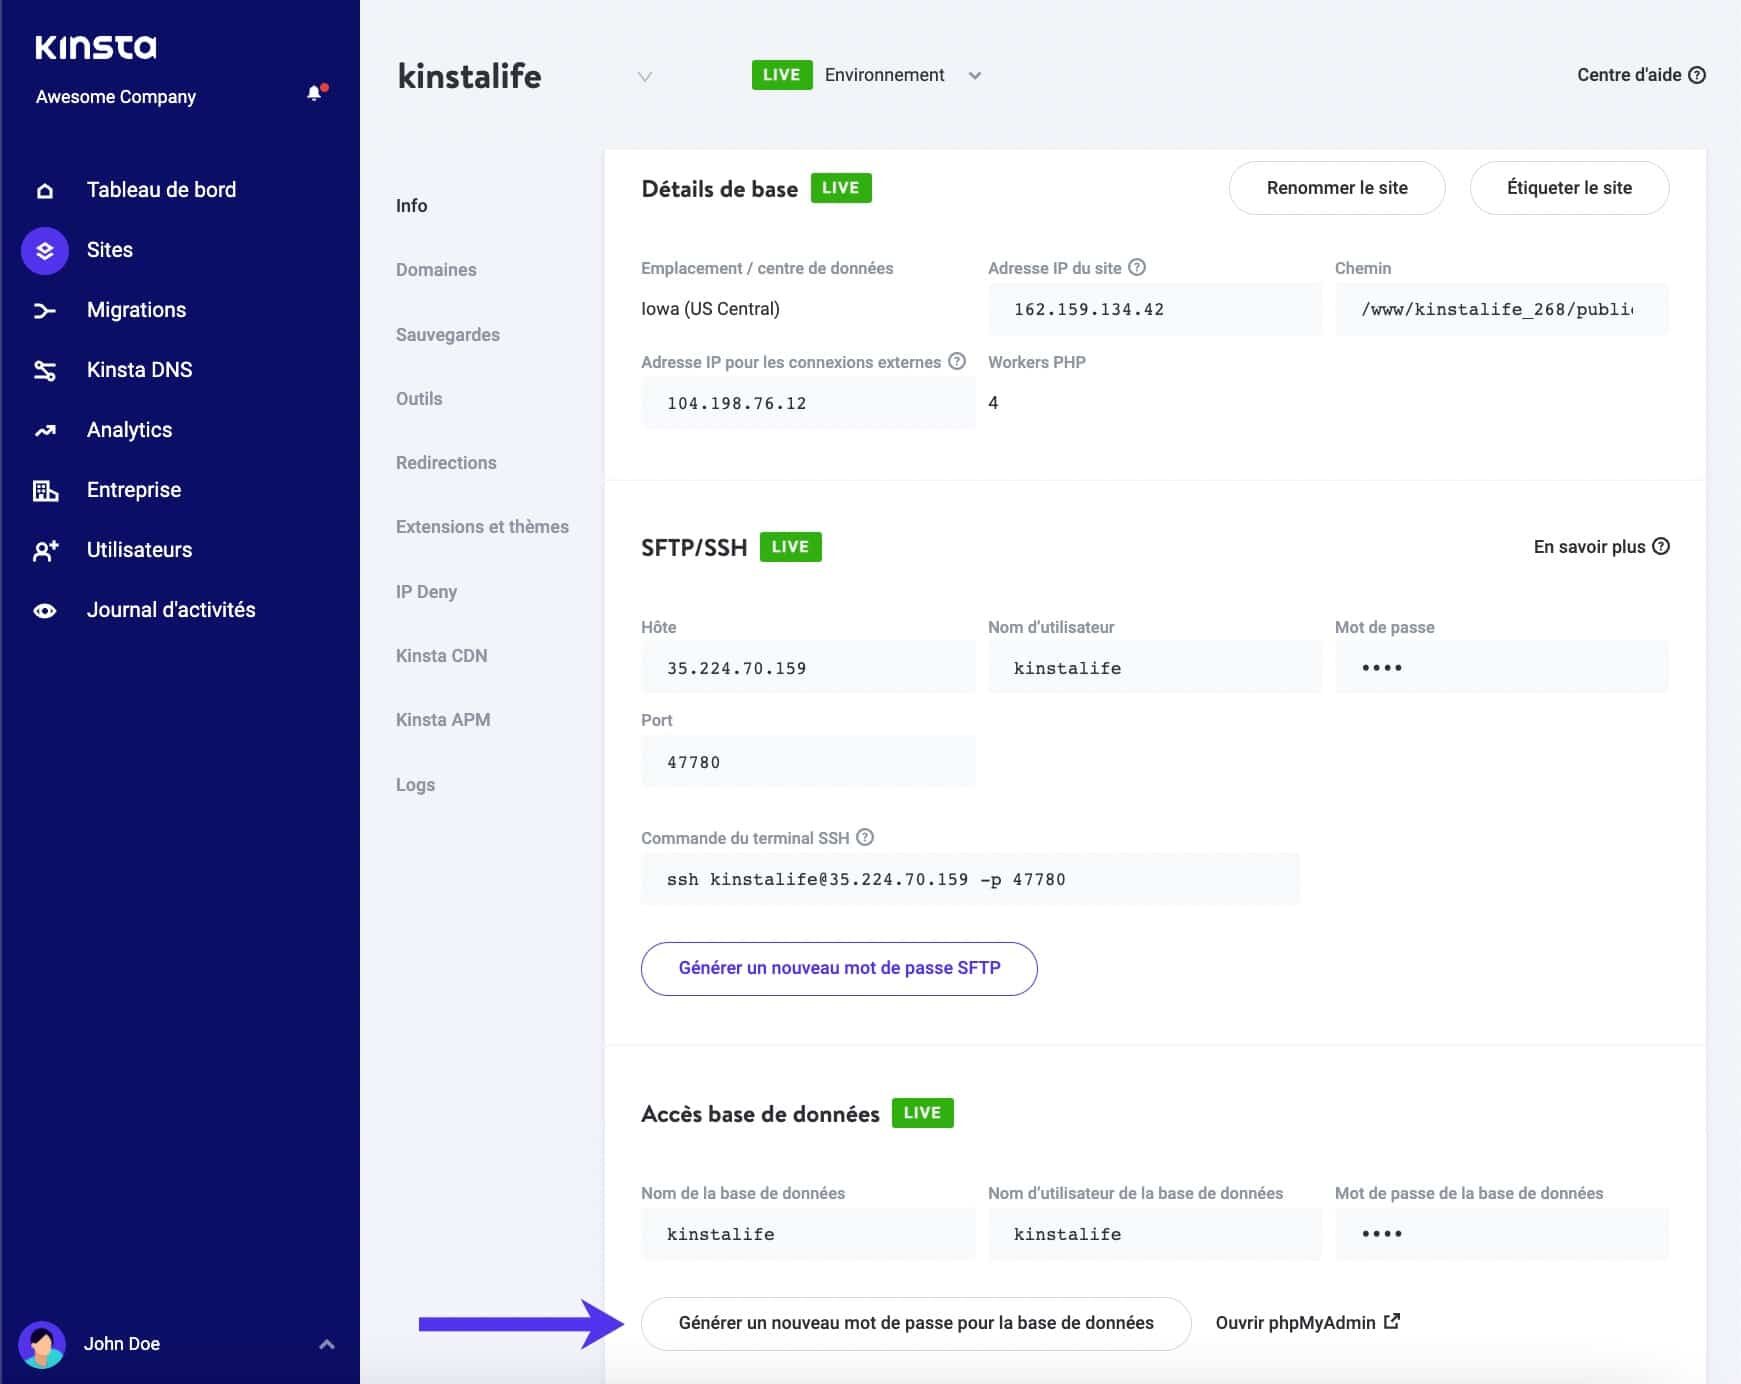This screenshot has width=1741, height=1384.
Task: Expand the John Doe user menu
Action: [326, 1344]
